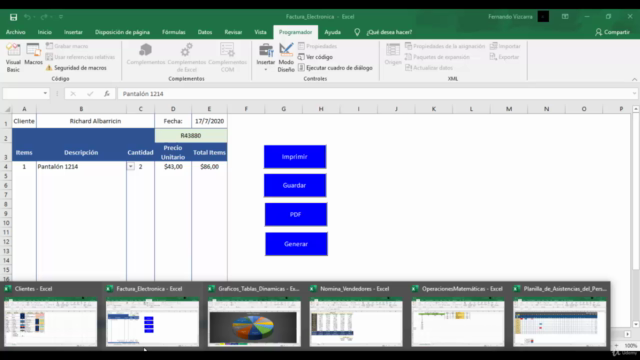Click the vertical scrollbar up arrow
Viewport: 640px width, 360px height.
click(x=636, y=109)
